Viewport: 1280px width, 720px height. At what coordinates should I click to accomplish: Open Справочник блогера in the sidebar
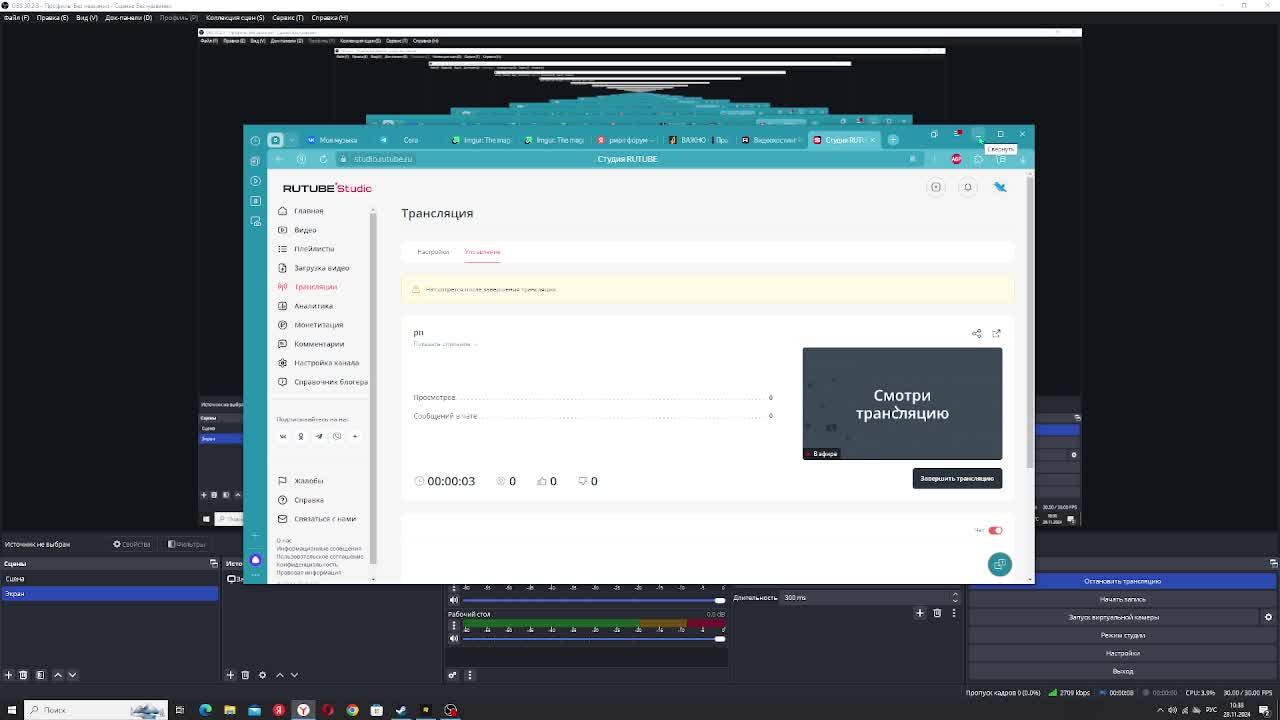click(322, 382)
